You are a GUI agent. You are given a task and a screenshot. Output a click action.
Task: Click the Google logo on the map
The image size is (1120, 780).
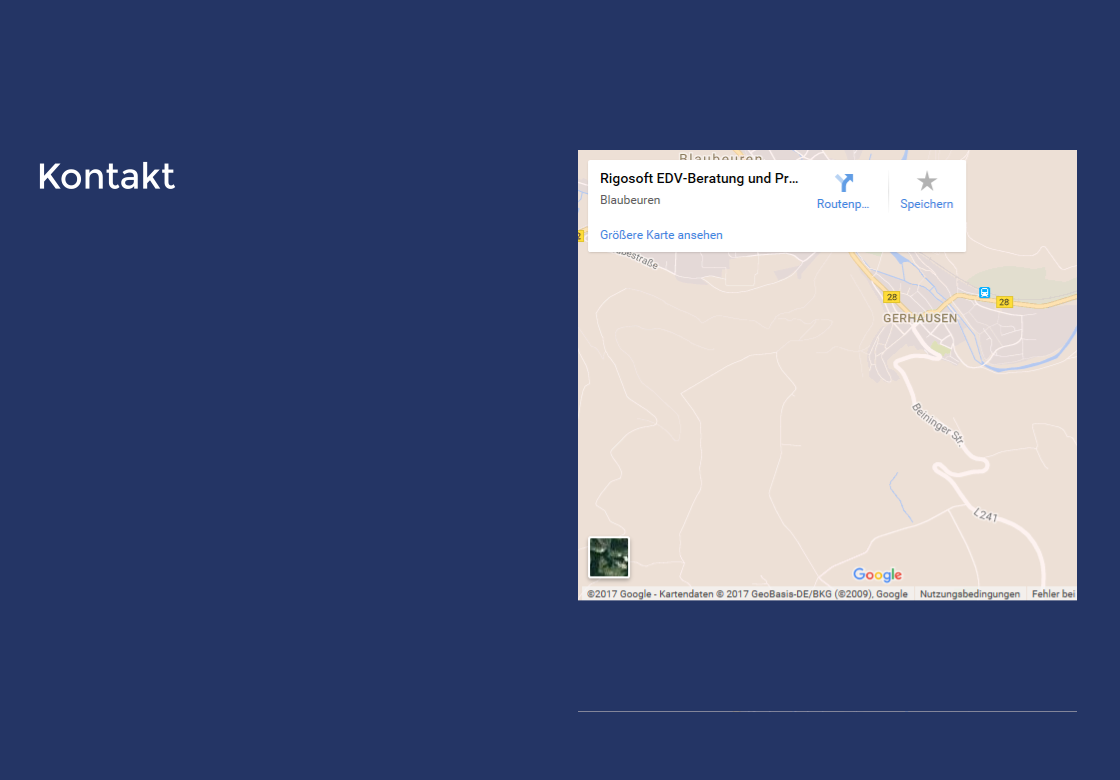[877, 575]
